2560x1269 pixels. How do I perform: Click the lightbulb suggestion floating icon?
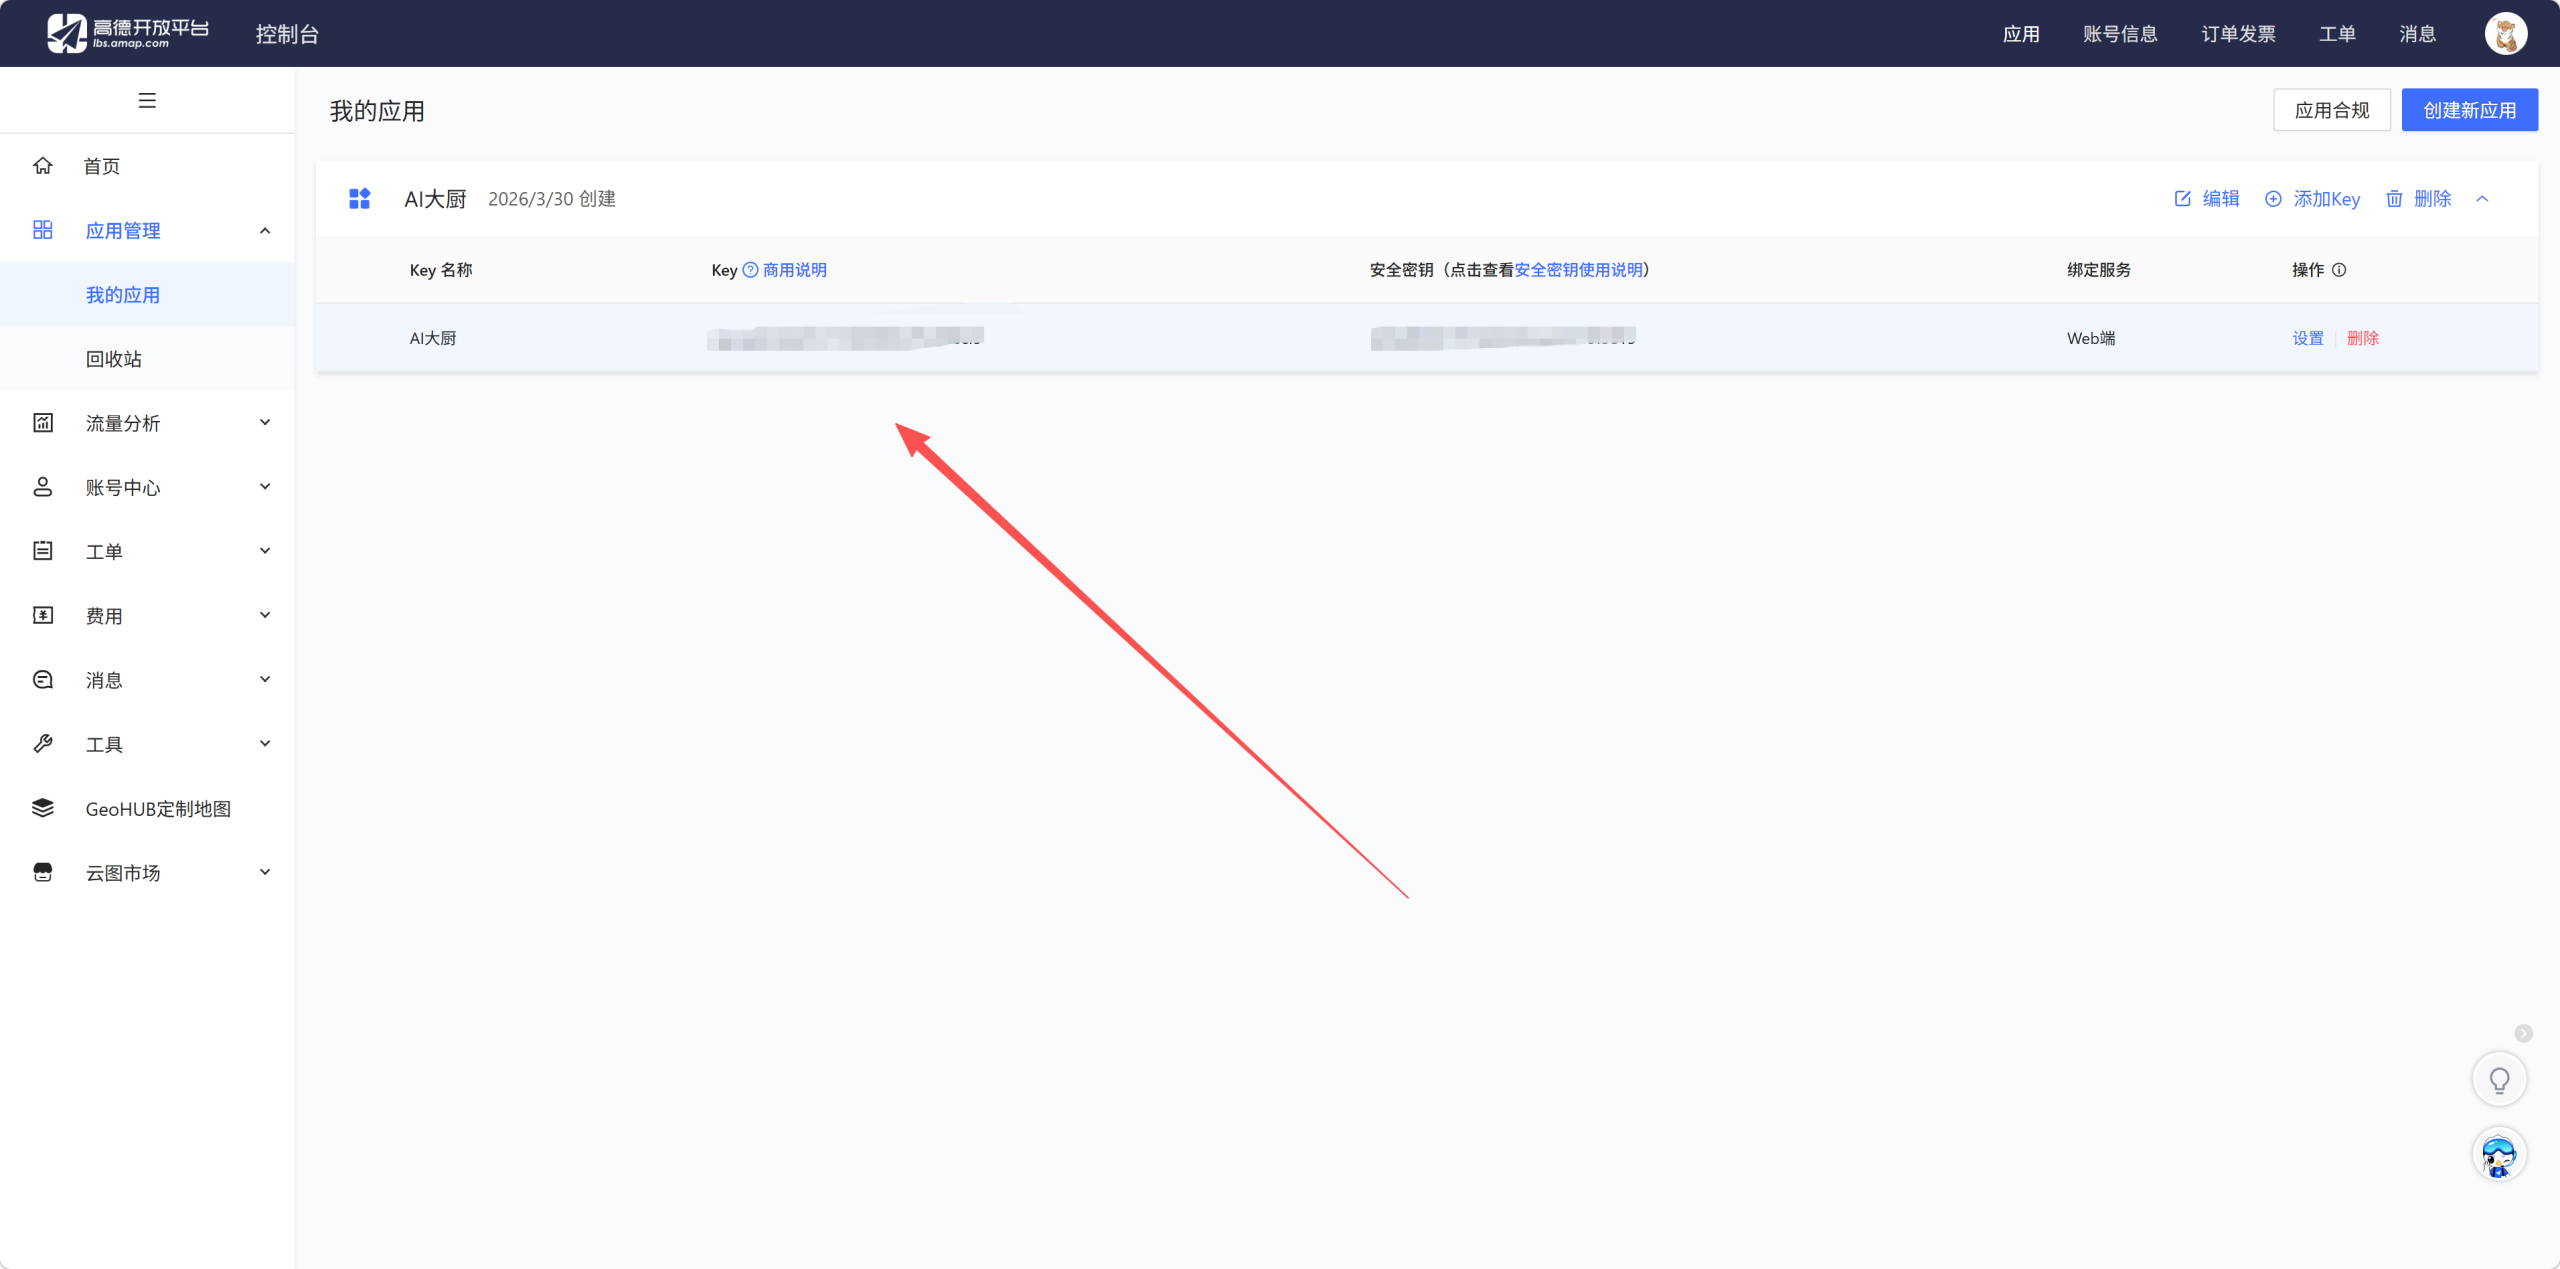2499,1080
